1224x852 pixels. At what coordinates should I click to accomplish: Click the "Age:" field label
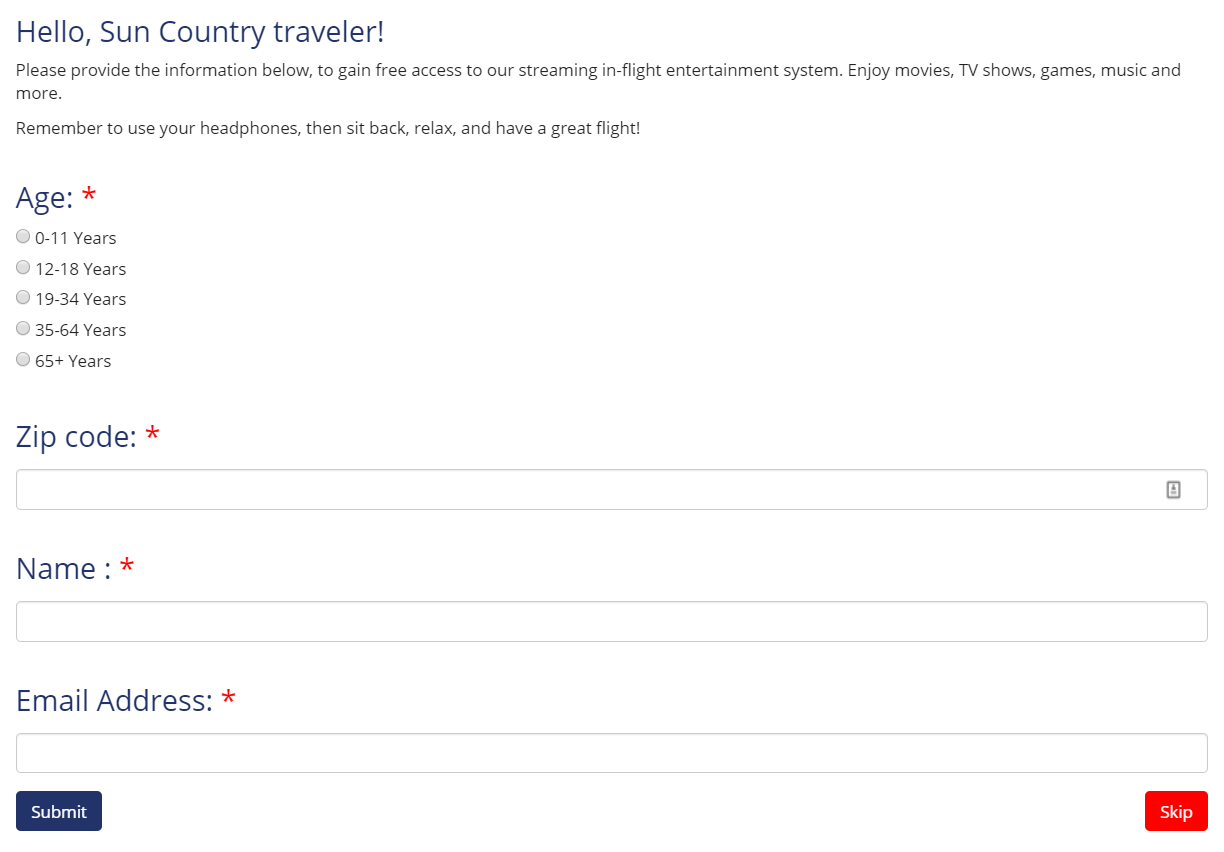(44, 198)
